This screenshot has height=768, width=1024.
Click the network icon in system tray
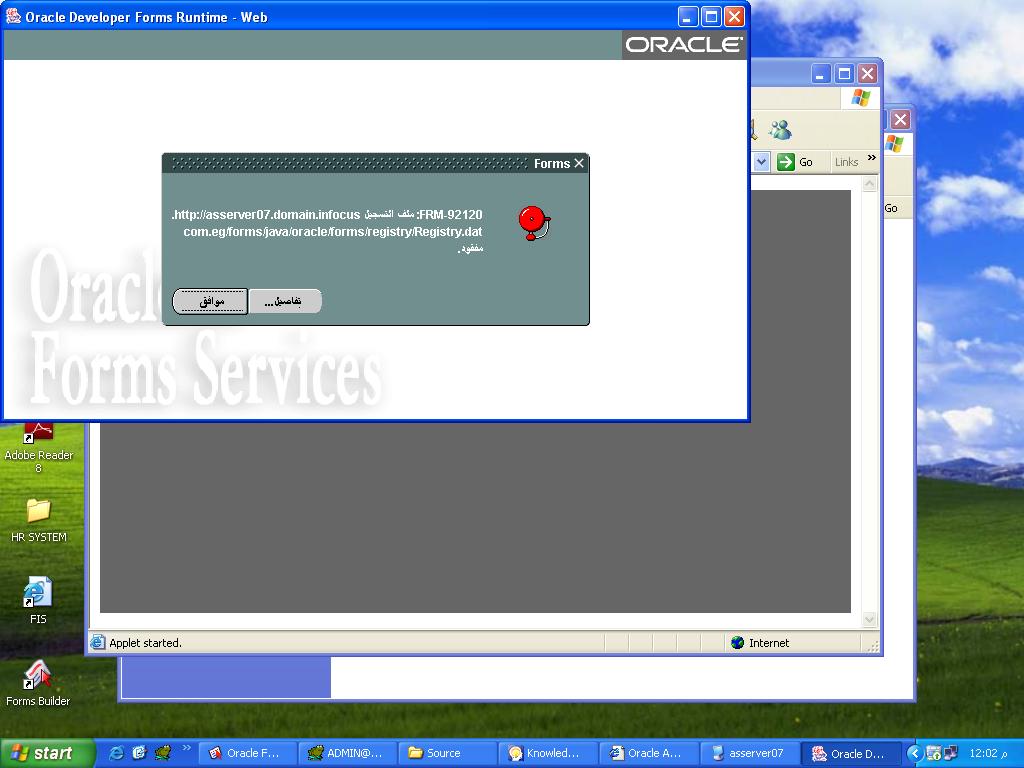[950, 754]
